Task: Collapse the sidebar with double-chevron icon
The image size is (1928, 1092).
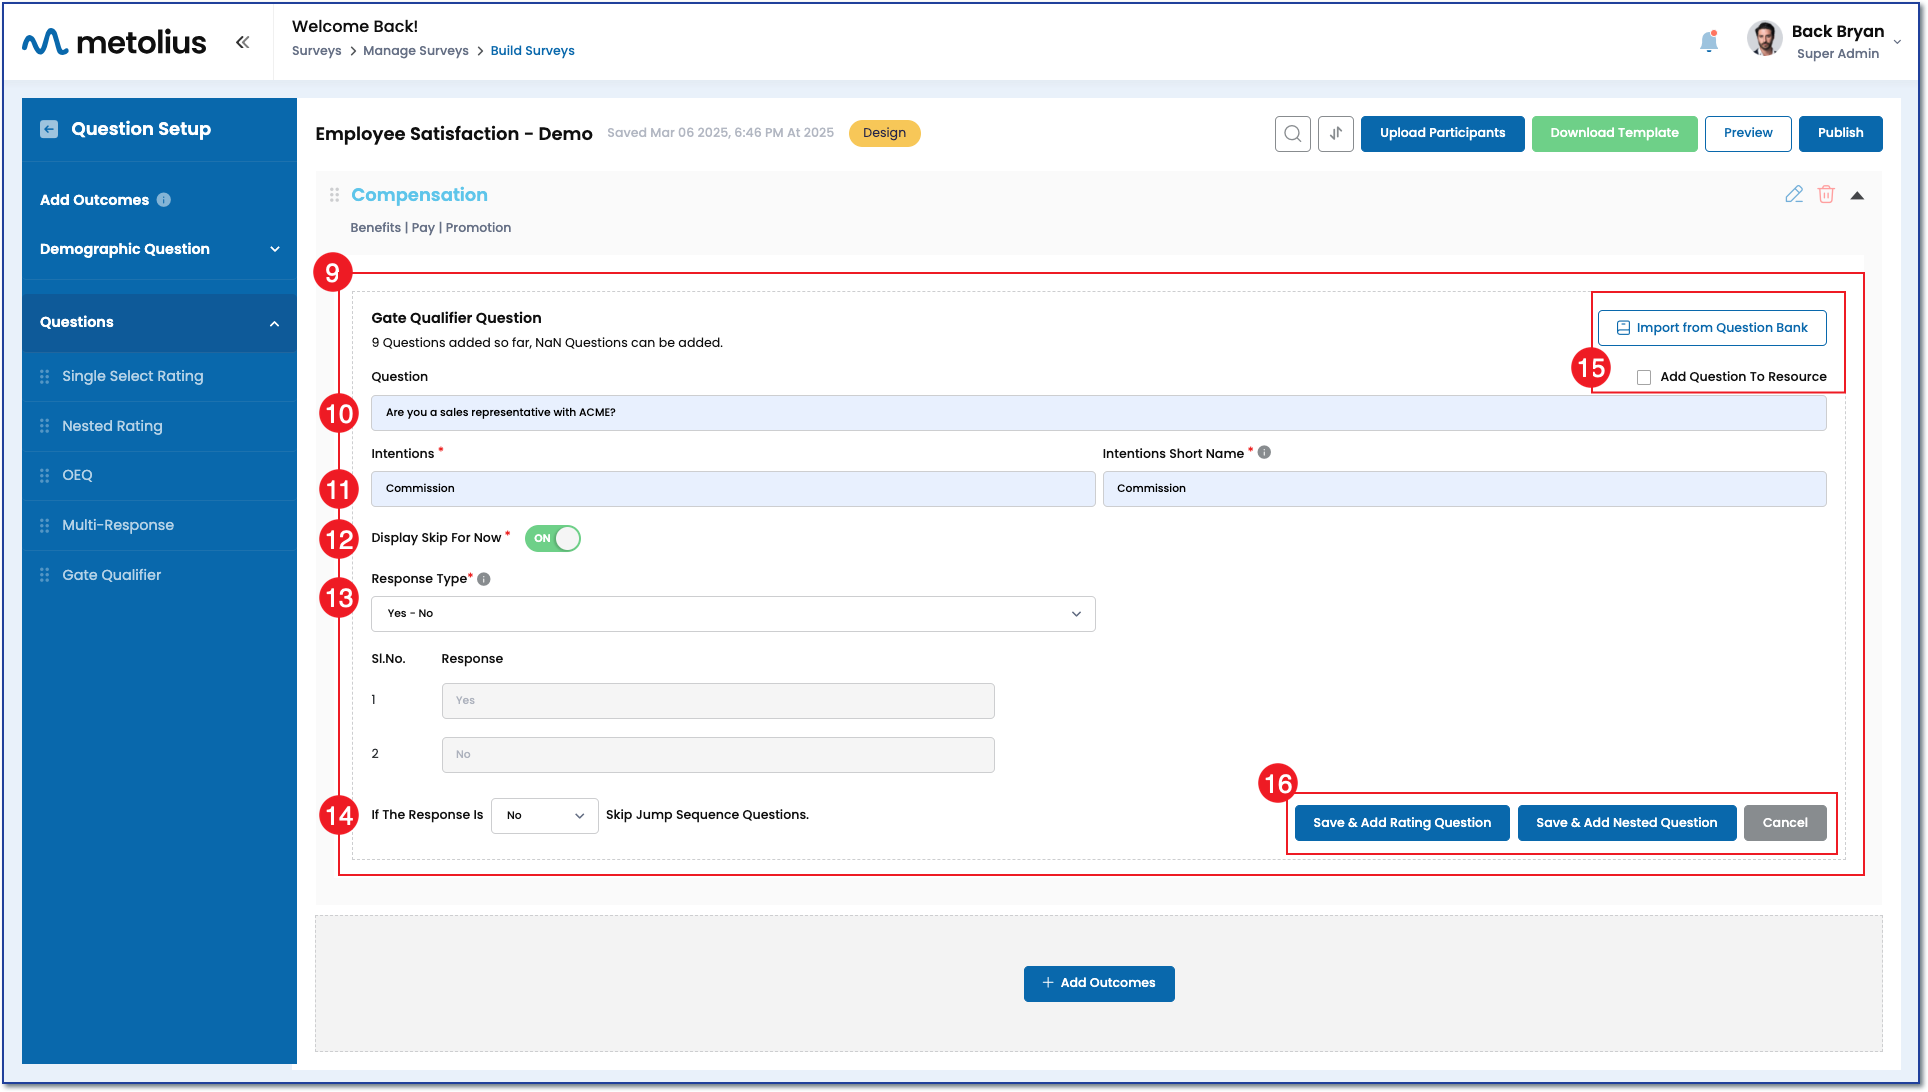Action: coord(242,42)
